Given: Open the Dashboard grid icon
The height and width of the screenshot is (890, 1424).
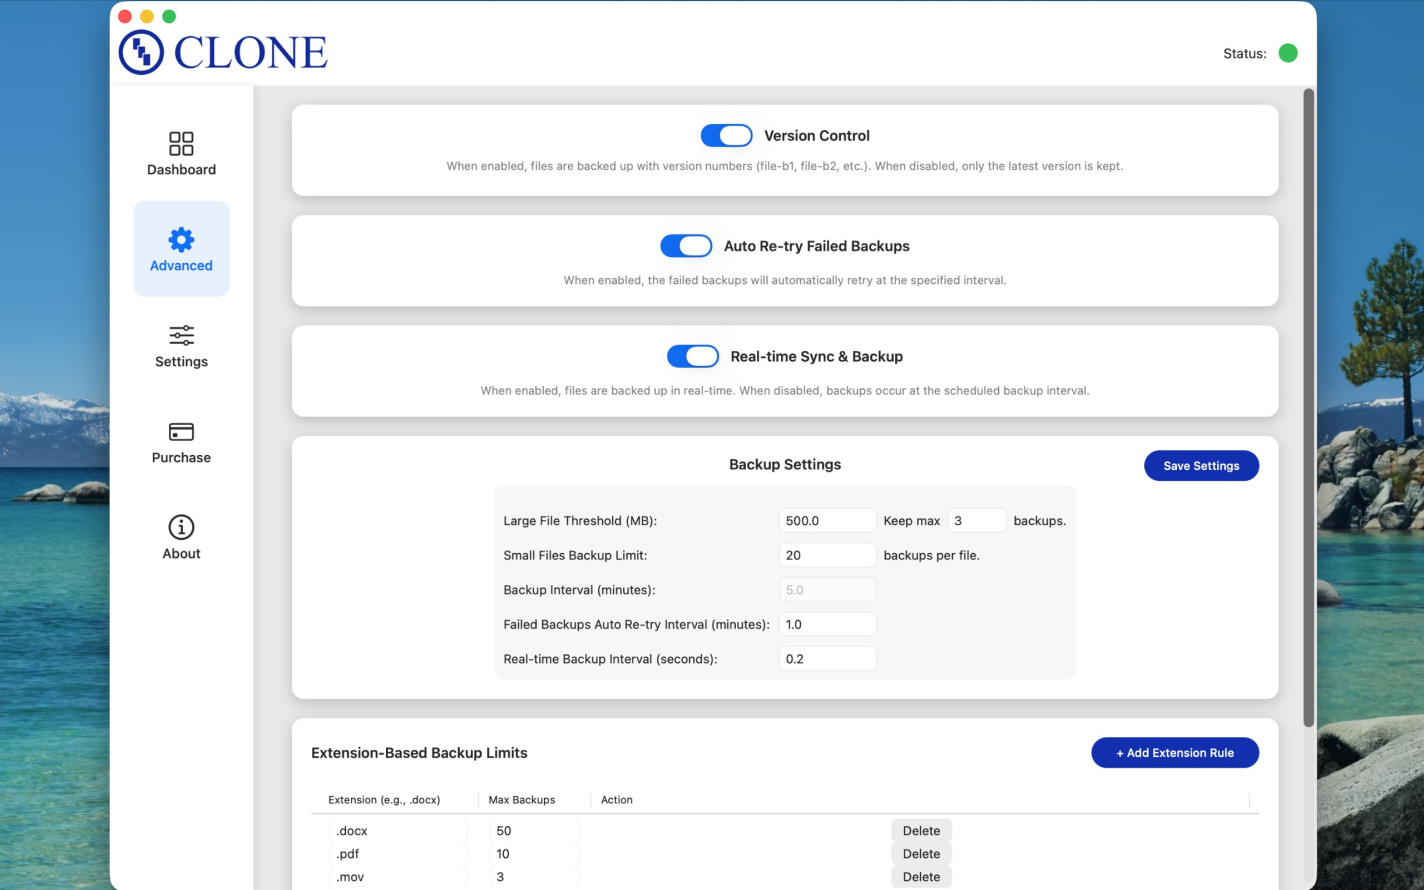Looking at the screenshot, I should (x=181, y=144).
